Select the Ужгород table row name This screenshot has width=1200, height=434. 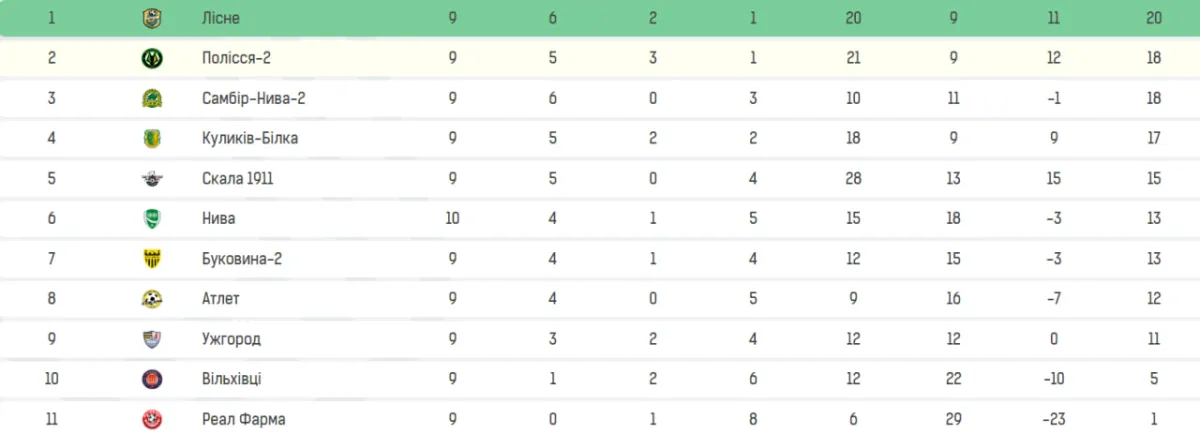point(231,339)
